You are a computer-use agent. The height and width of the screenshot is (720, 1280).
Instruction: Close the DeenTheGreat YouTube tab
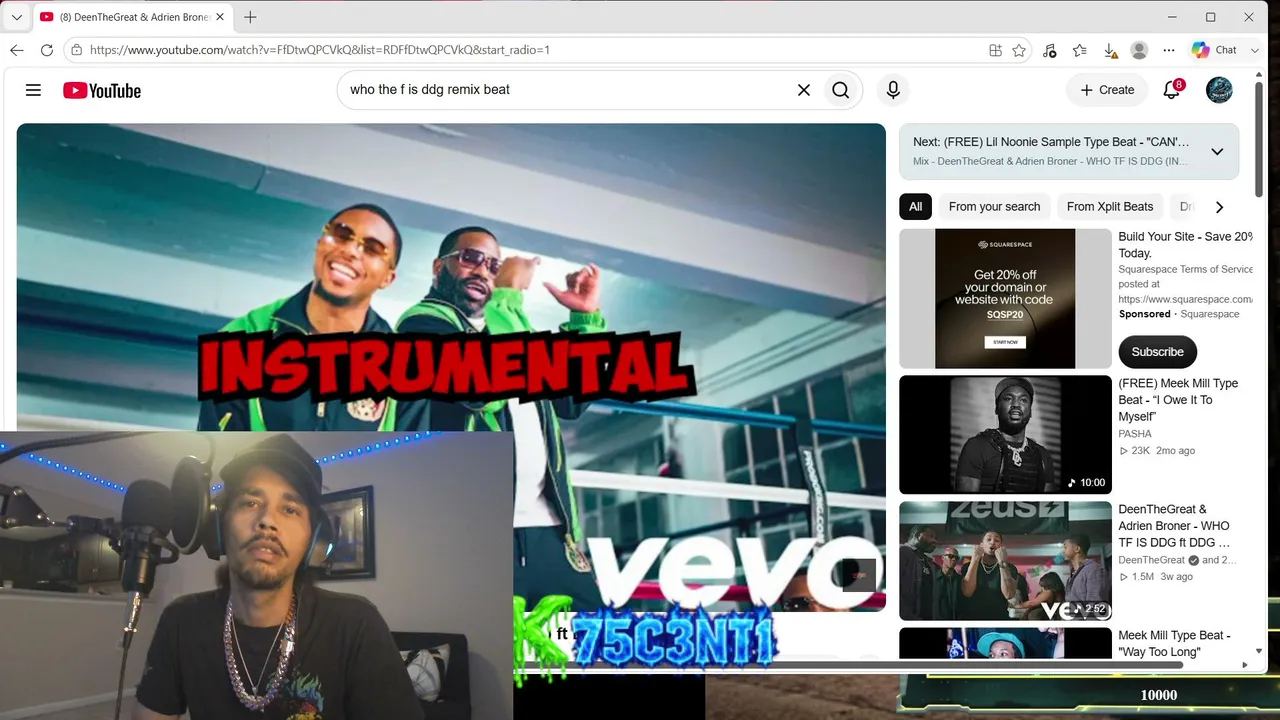point(220,17)
